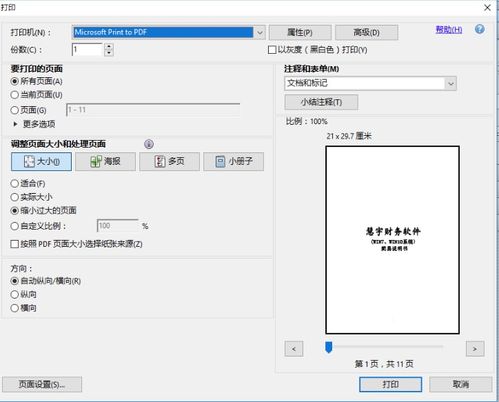Select 页面 page range radio button
Image resolution: width=499 pixels, height=402 pixels.
point(14,110)
